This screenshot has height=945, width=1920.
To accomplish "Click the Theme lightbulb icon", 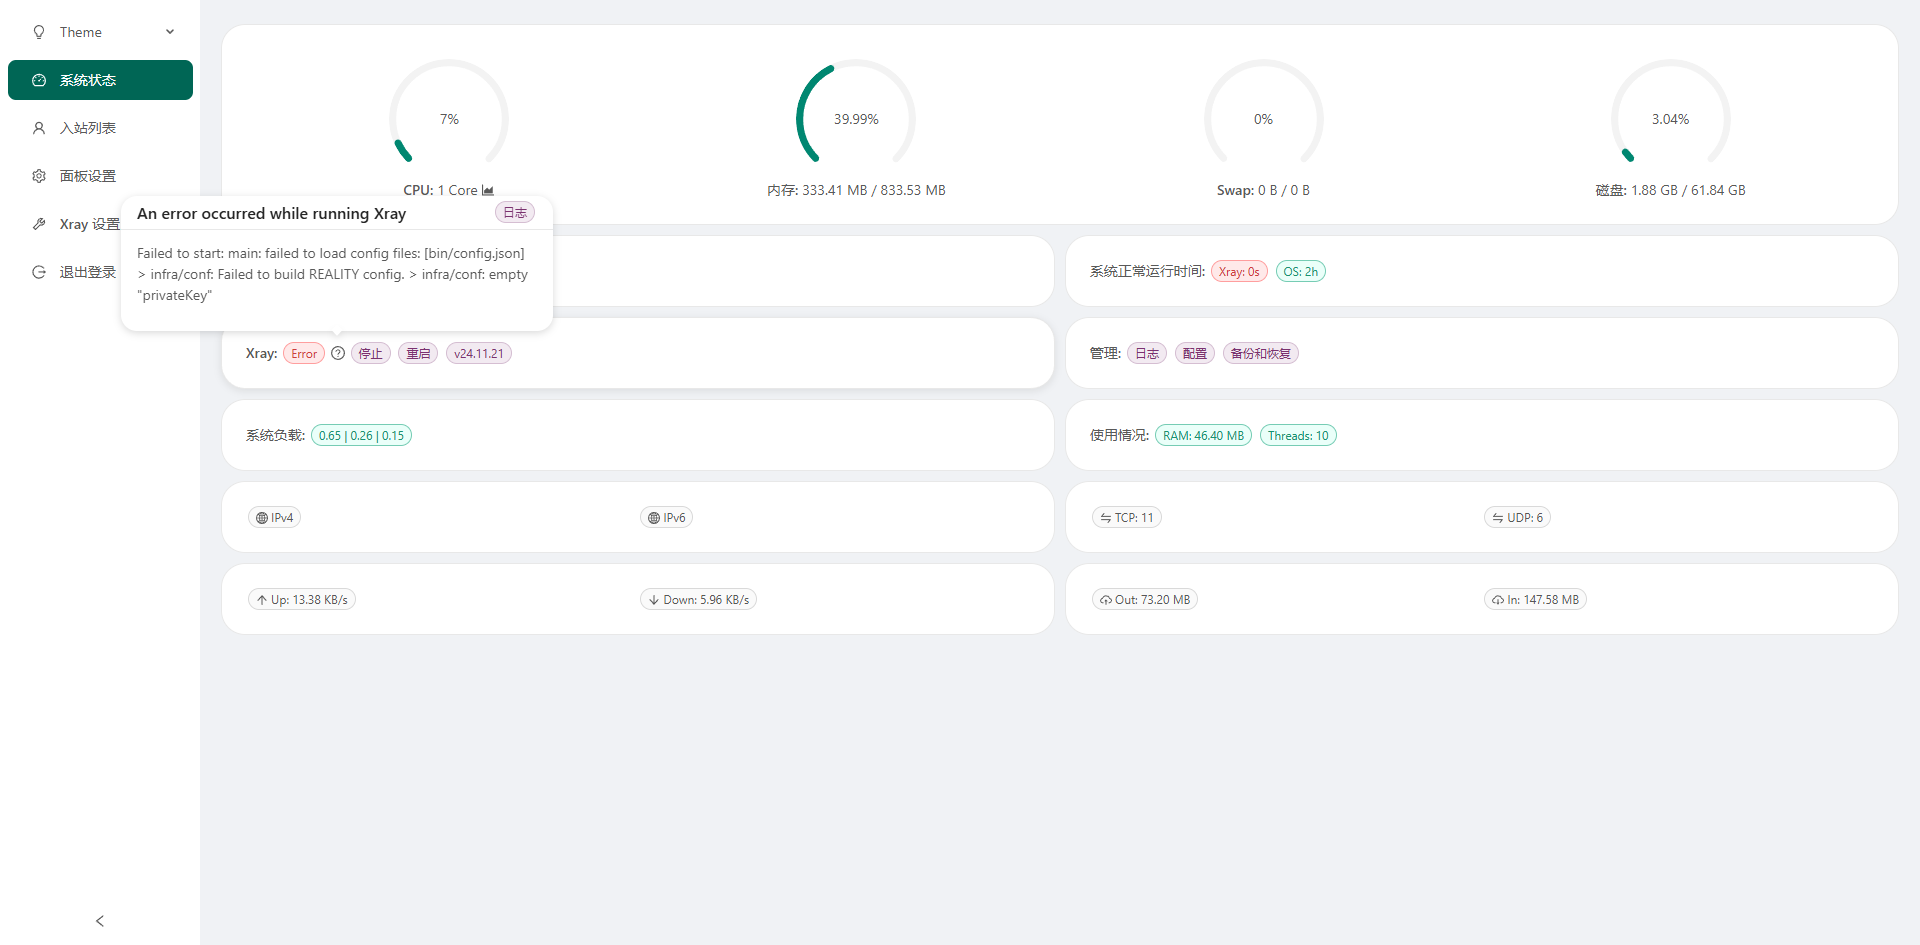I will pyautogui.click(x=39, y=32).
